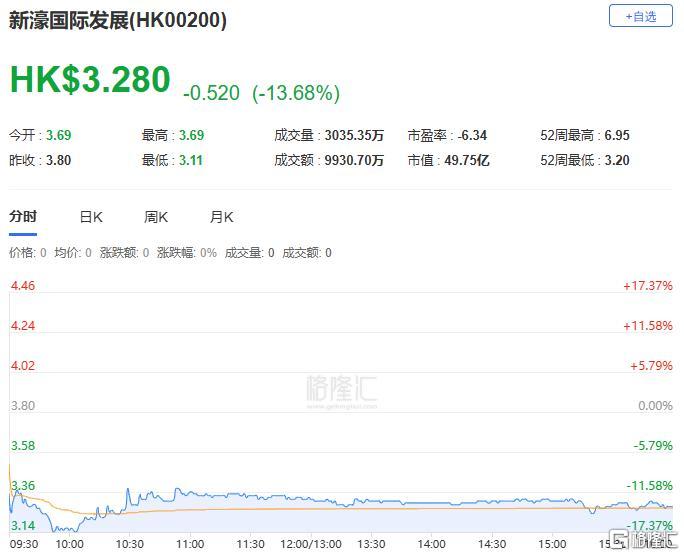Click the 今开 opening price 3.69

coord(58,135)
